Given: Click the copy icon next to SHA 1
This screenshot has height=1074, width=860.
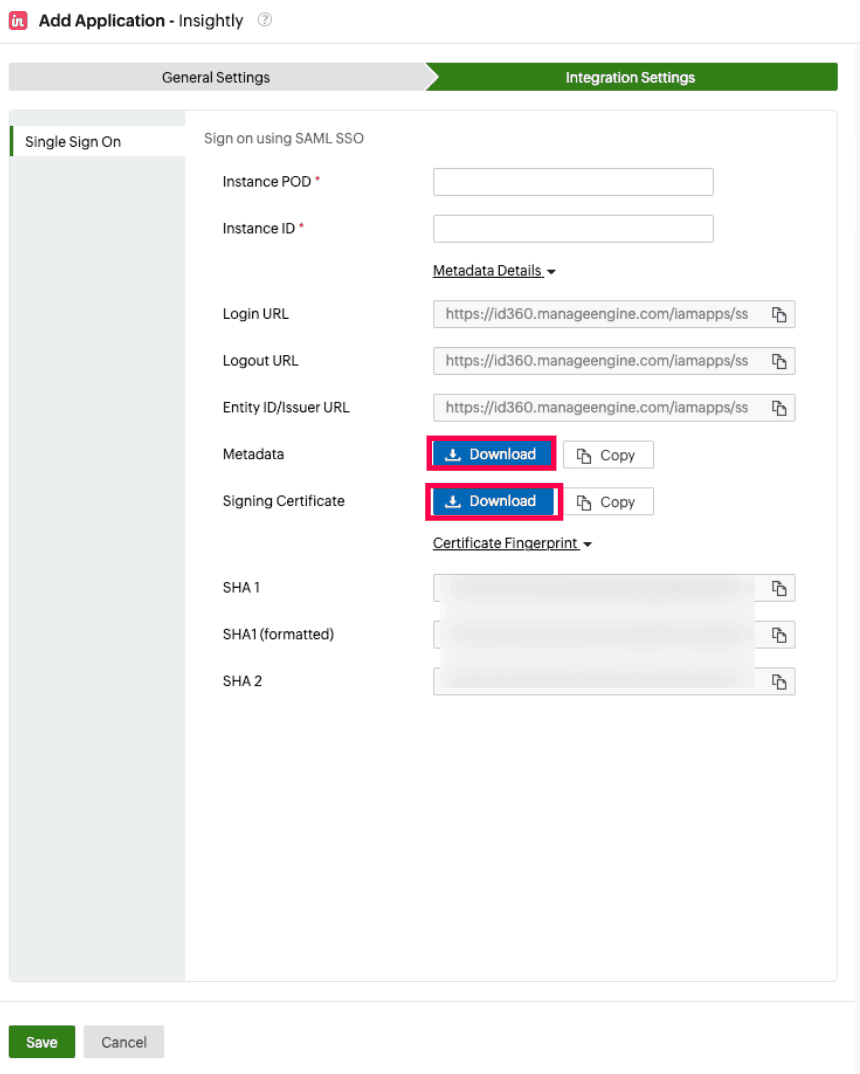Looking at the screenshot, I should (779, 587).
